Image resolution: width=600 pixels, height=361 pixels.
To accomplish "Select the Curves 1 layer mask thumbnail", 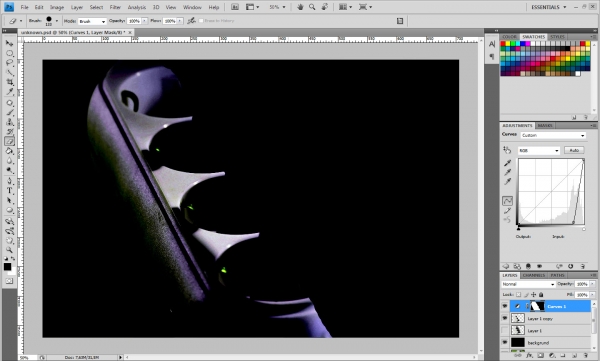I will pyautogui.click(x=537, y=306).
